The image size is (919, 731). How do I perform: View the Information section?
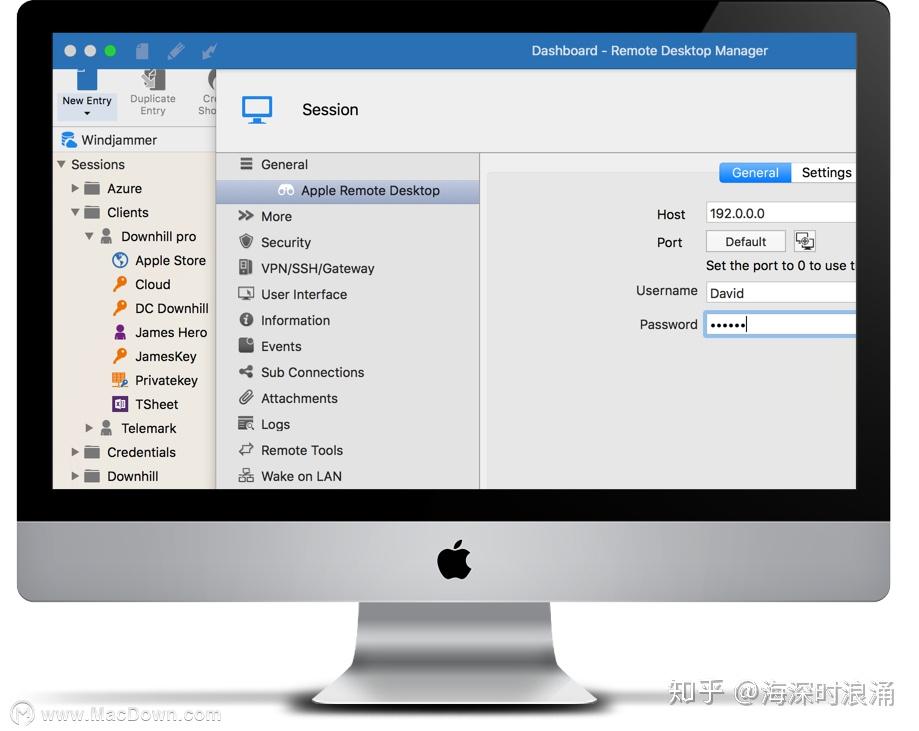(x=295, y=320)
